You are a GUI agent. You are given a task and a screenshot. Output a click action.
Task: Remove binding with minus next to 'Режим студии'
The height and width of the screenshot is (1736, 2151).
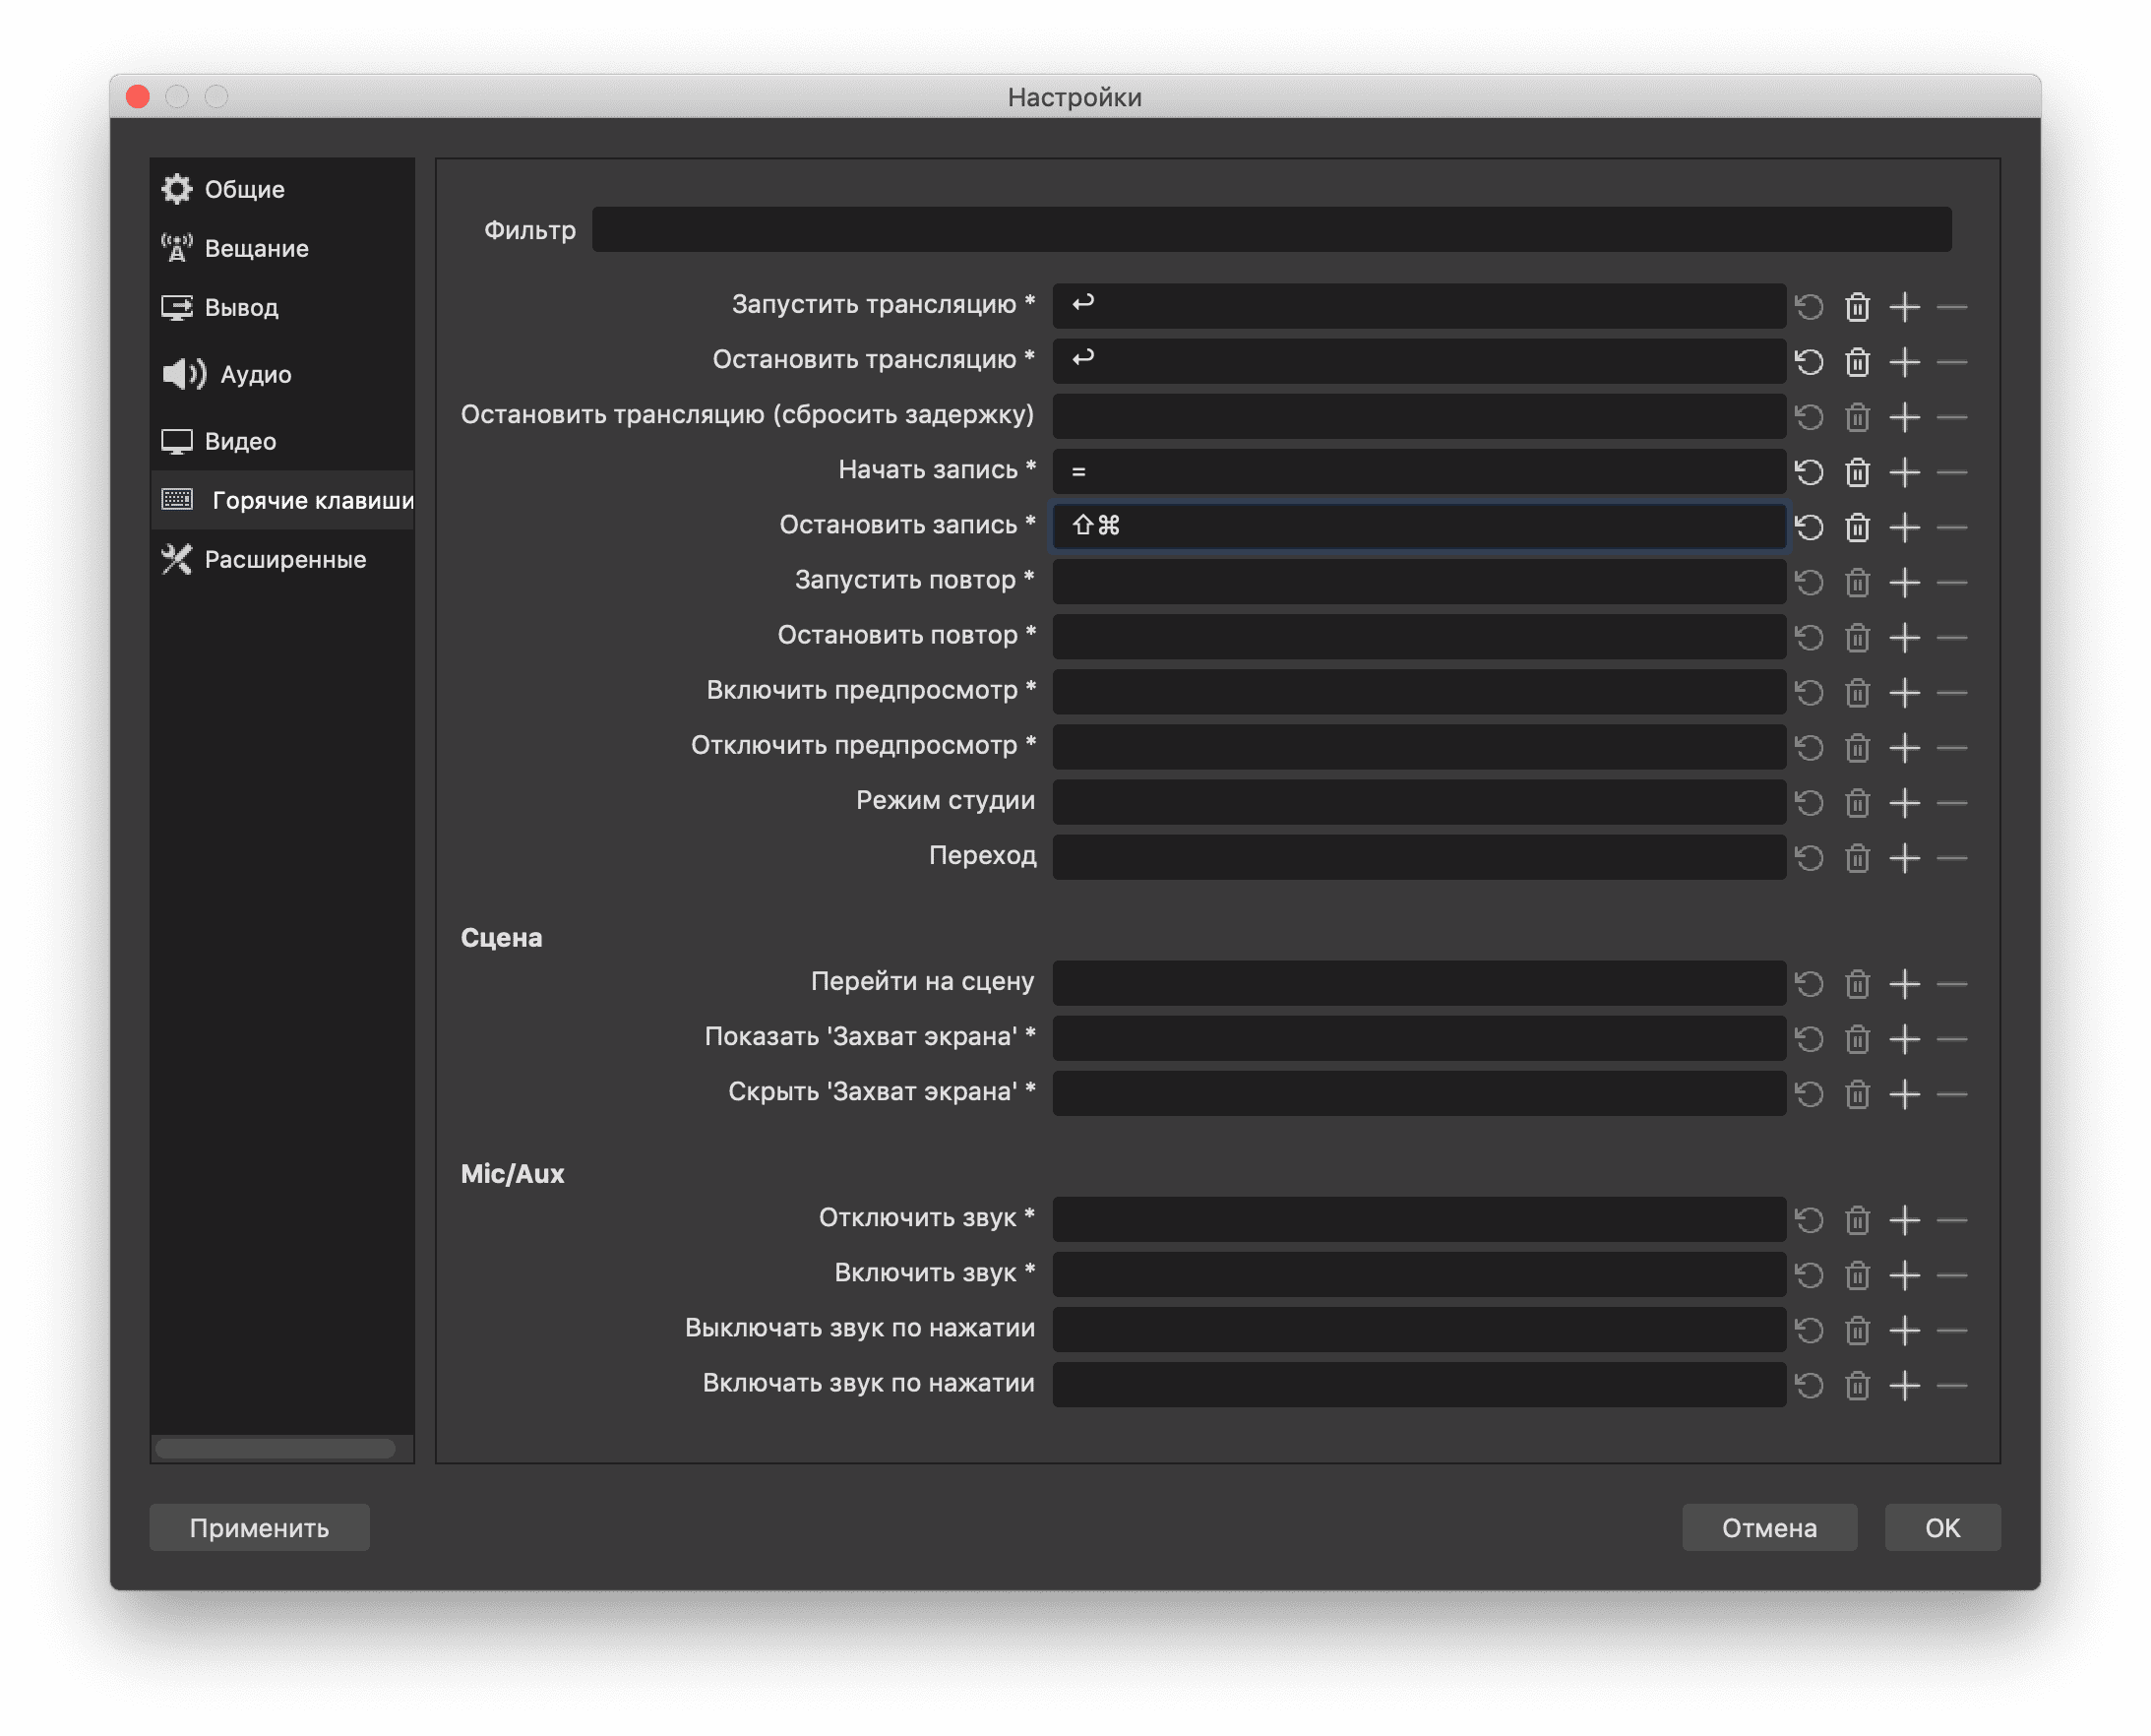(x=1951, y=803)
